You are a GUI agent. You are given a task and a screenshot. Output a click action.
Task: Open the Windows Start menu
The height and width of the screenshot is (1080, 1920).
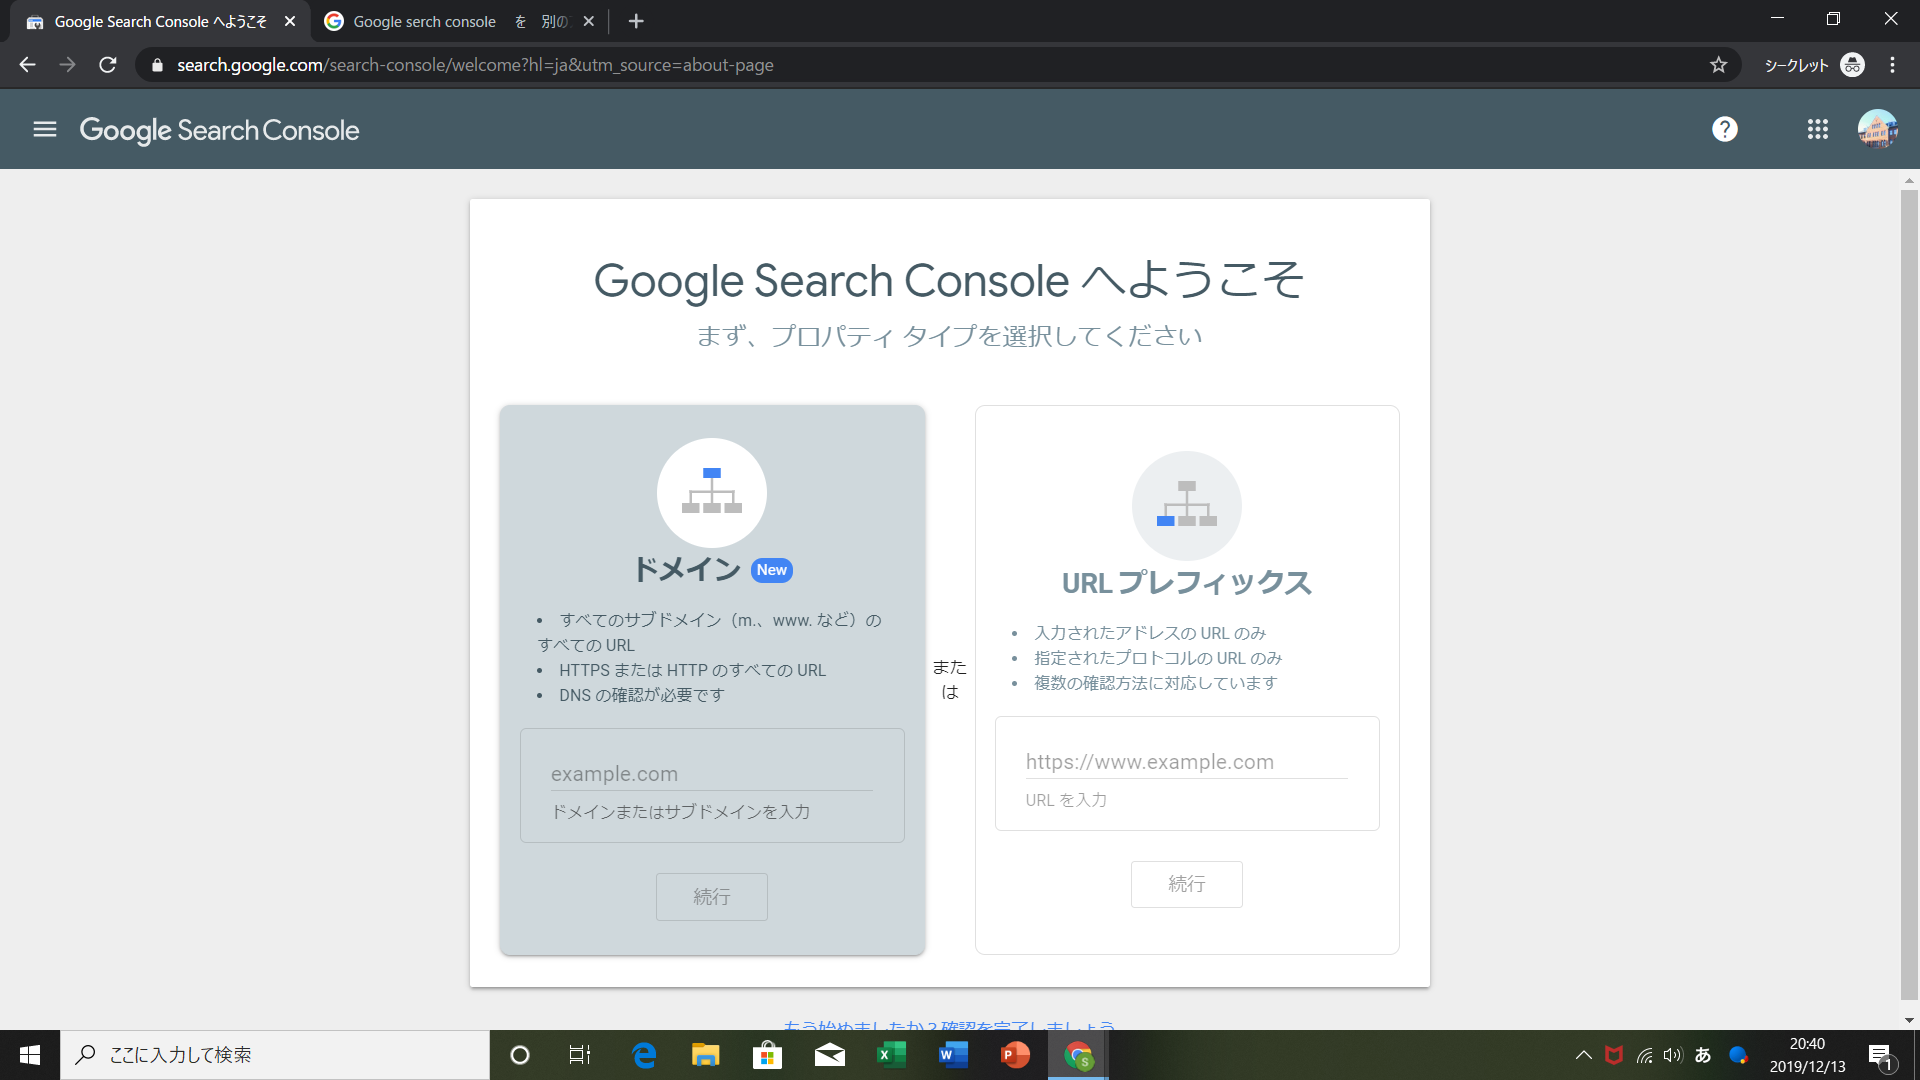(x=30, y=1055)
